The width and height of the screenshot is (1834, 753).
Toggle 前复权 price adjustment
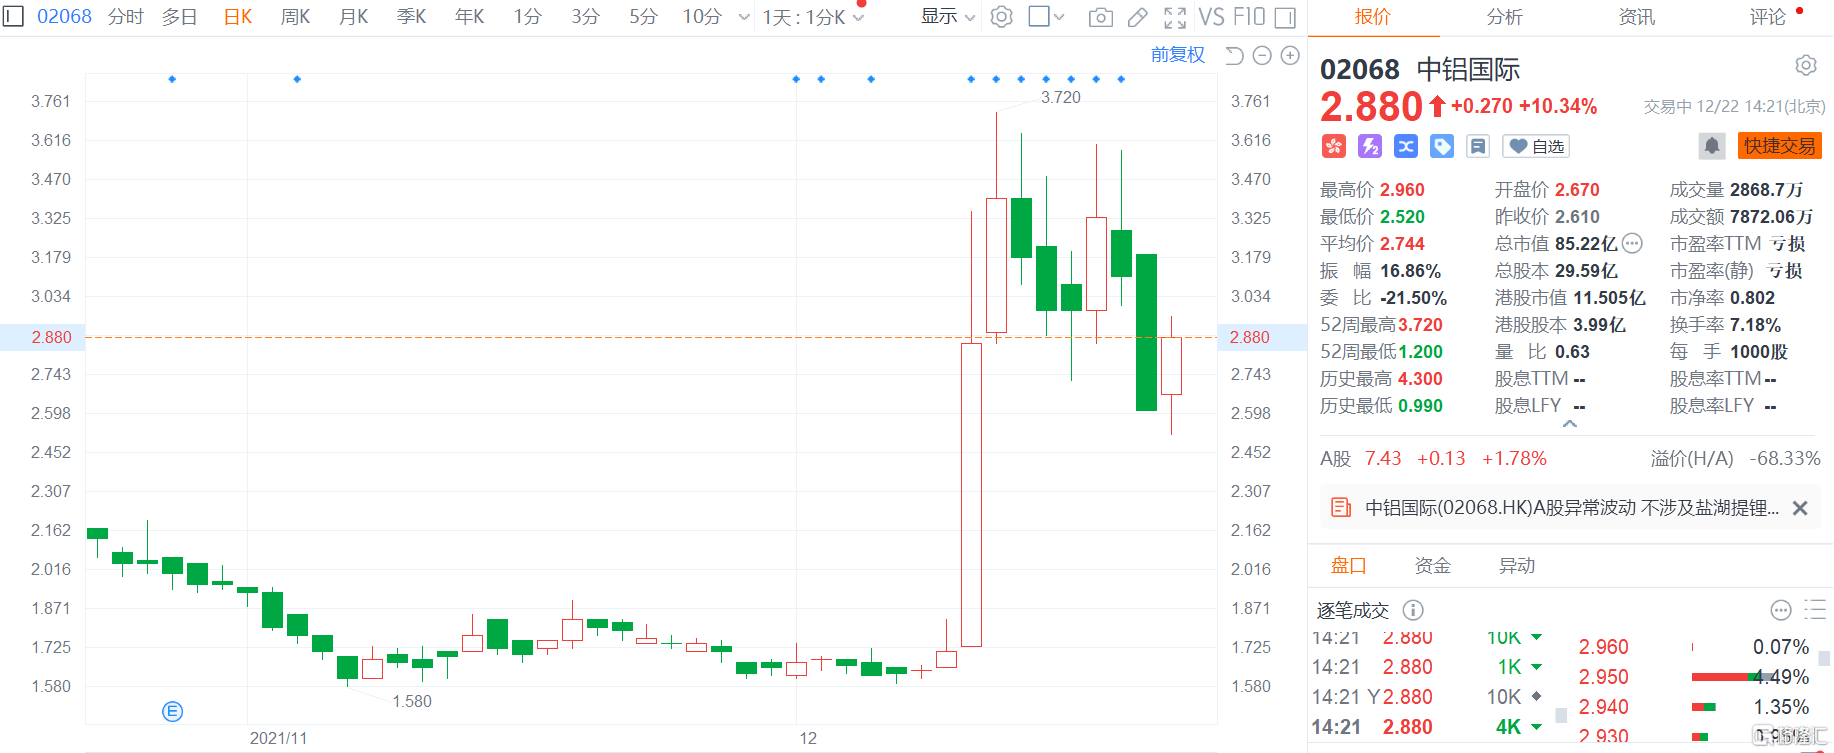[1178, 55]
